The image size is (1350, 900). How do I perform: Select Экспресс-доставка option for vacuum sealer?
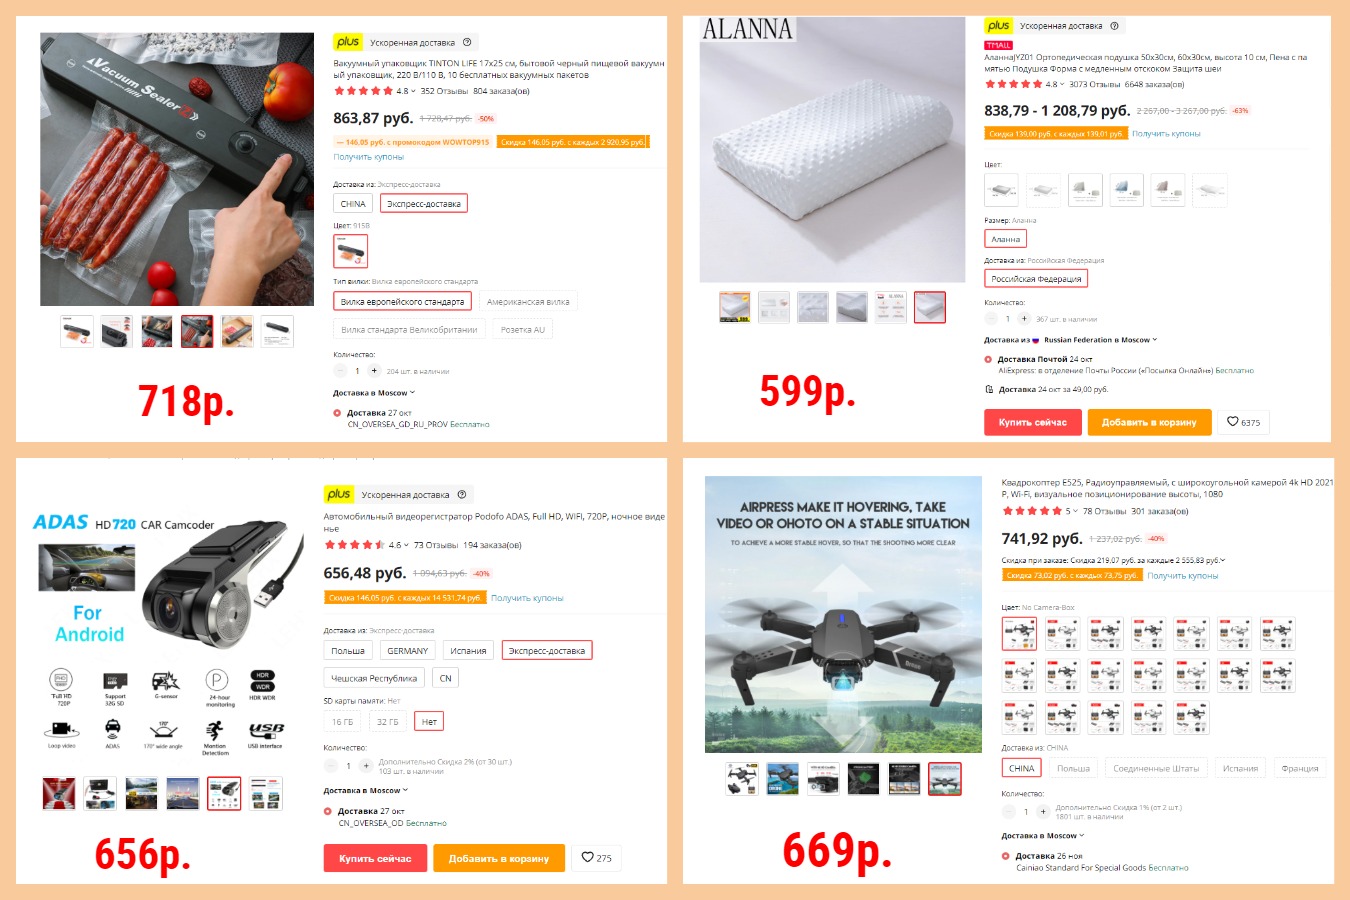tap(424, 203)
